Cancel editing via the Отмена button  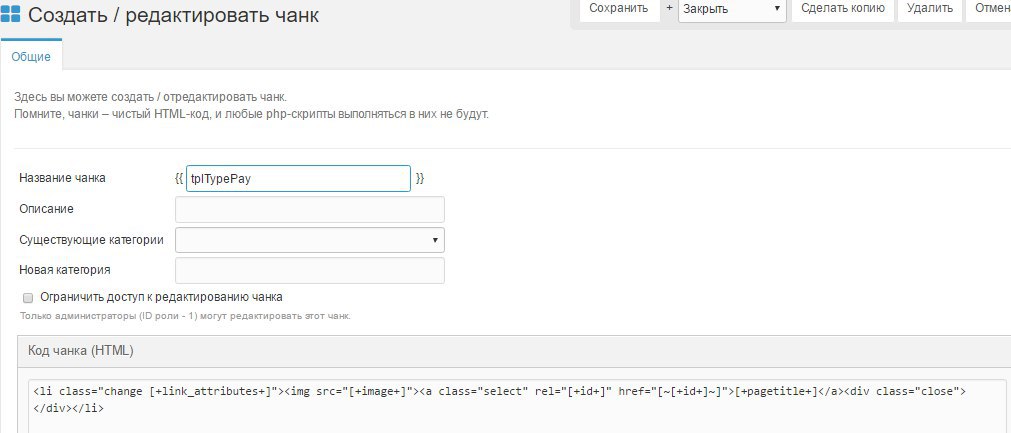click(988, 9)
